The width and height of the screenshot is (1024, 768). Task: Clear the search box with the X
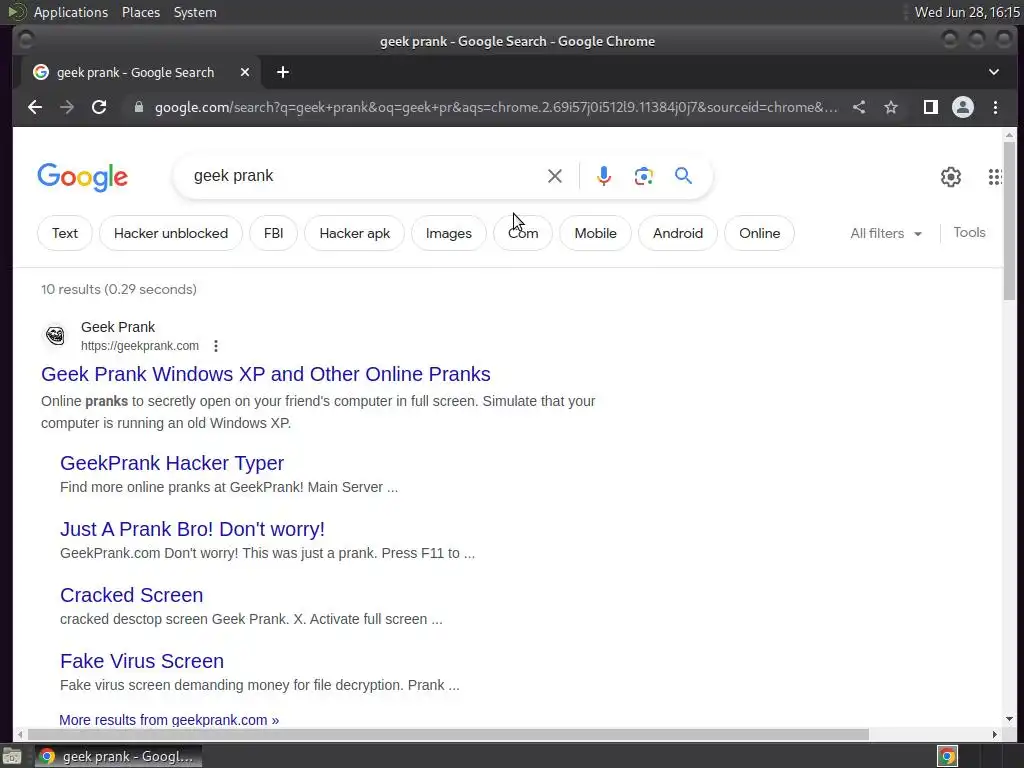[x=554, y=176]
